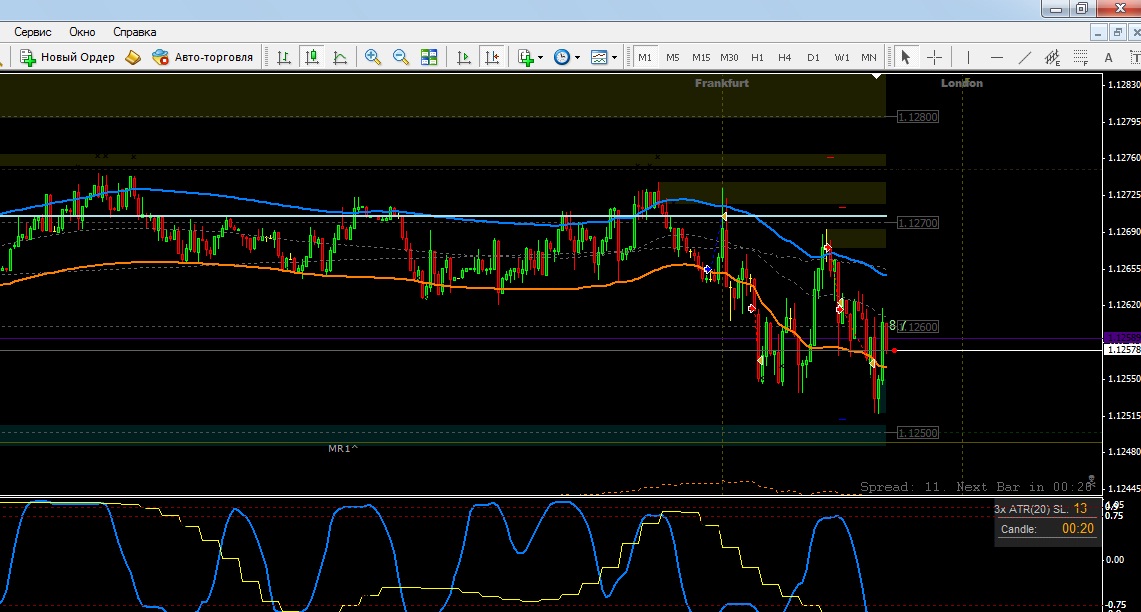Switch to W1 weekly timeframe
This screenshot has width=1141, height=612.
(841, 57)
